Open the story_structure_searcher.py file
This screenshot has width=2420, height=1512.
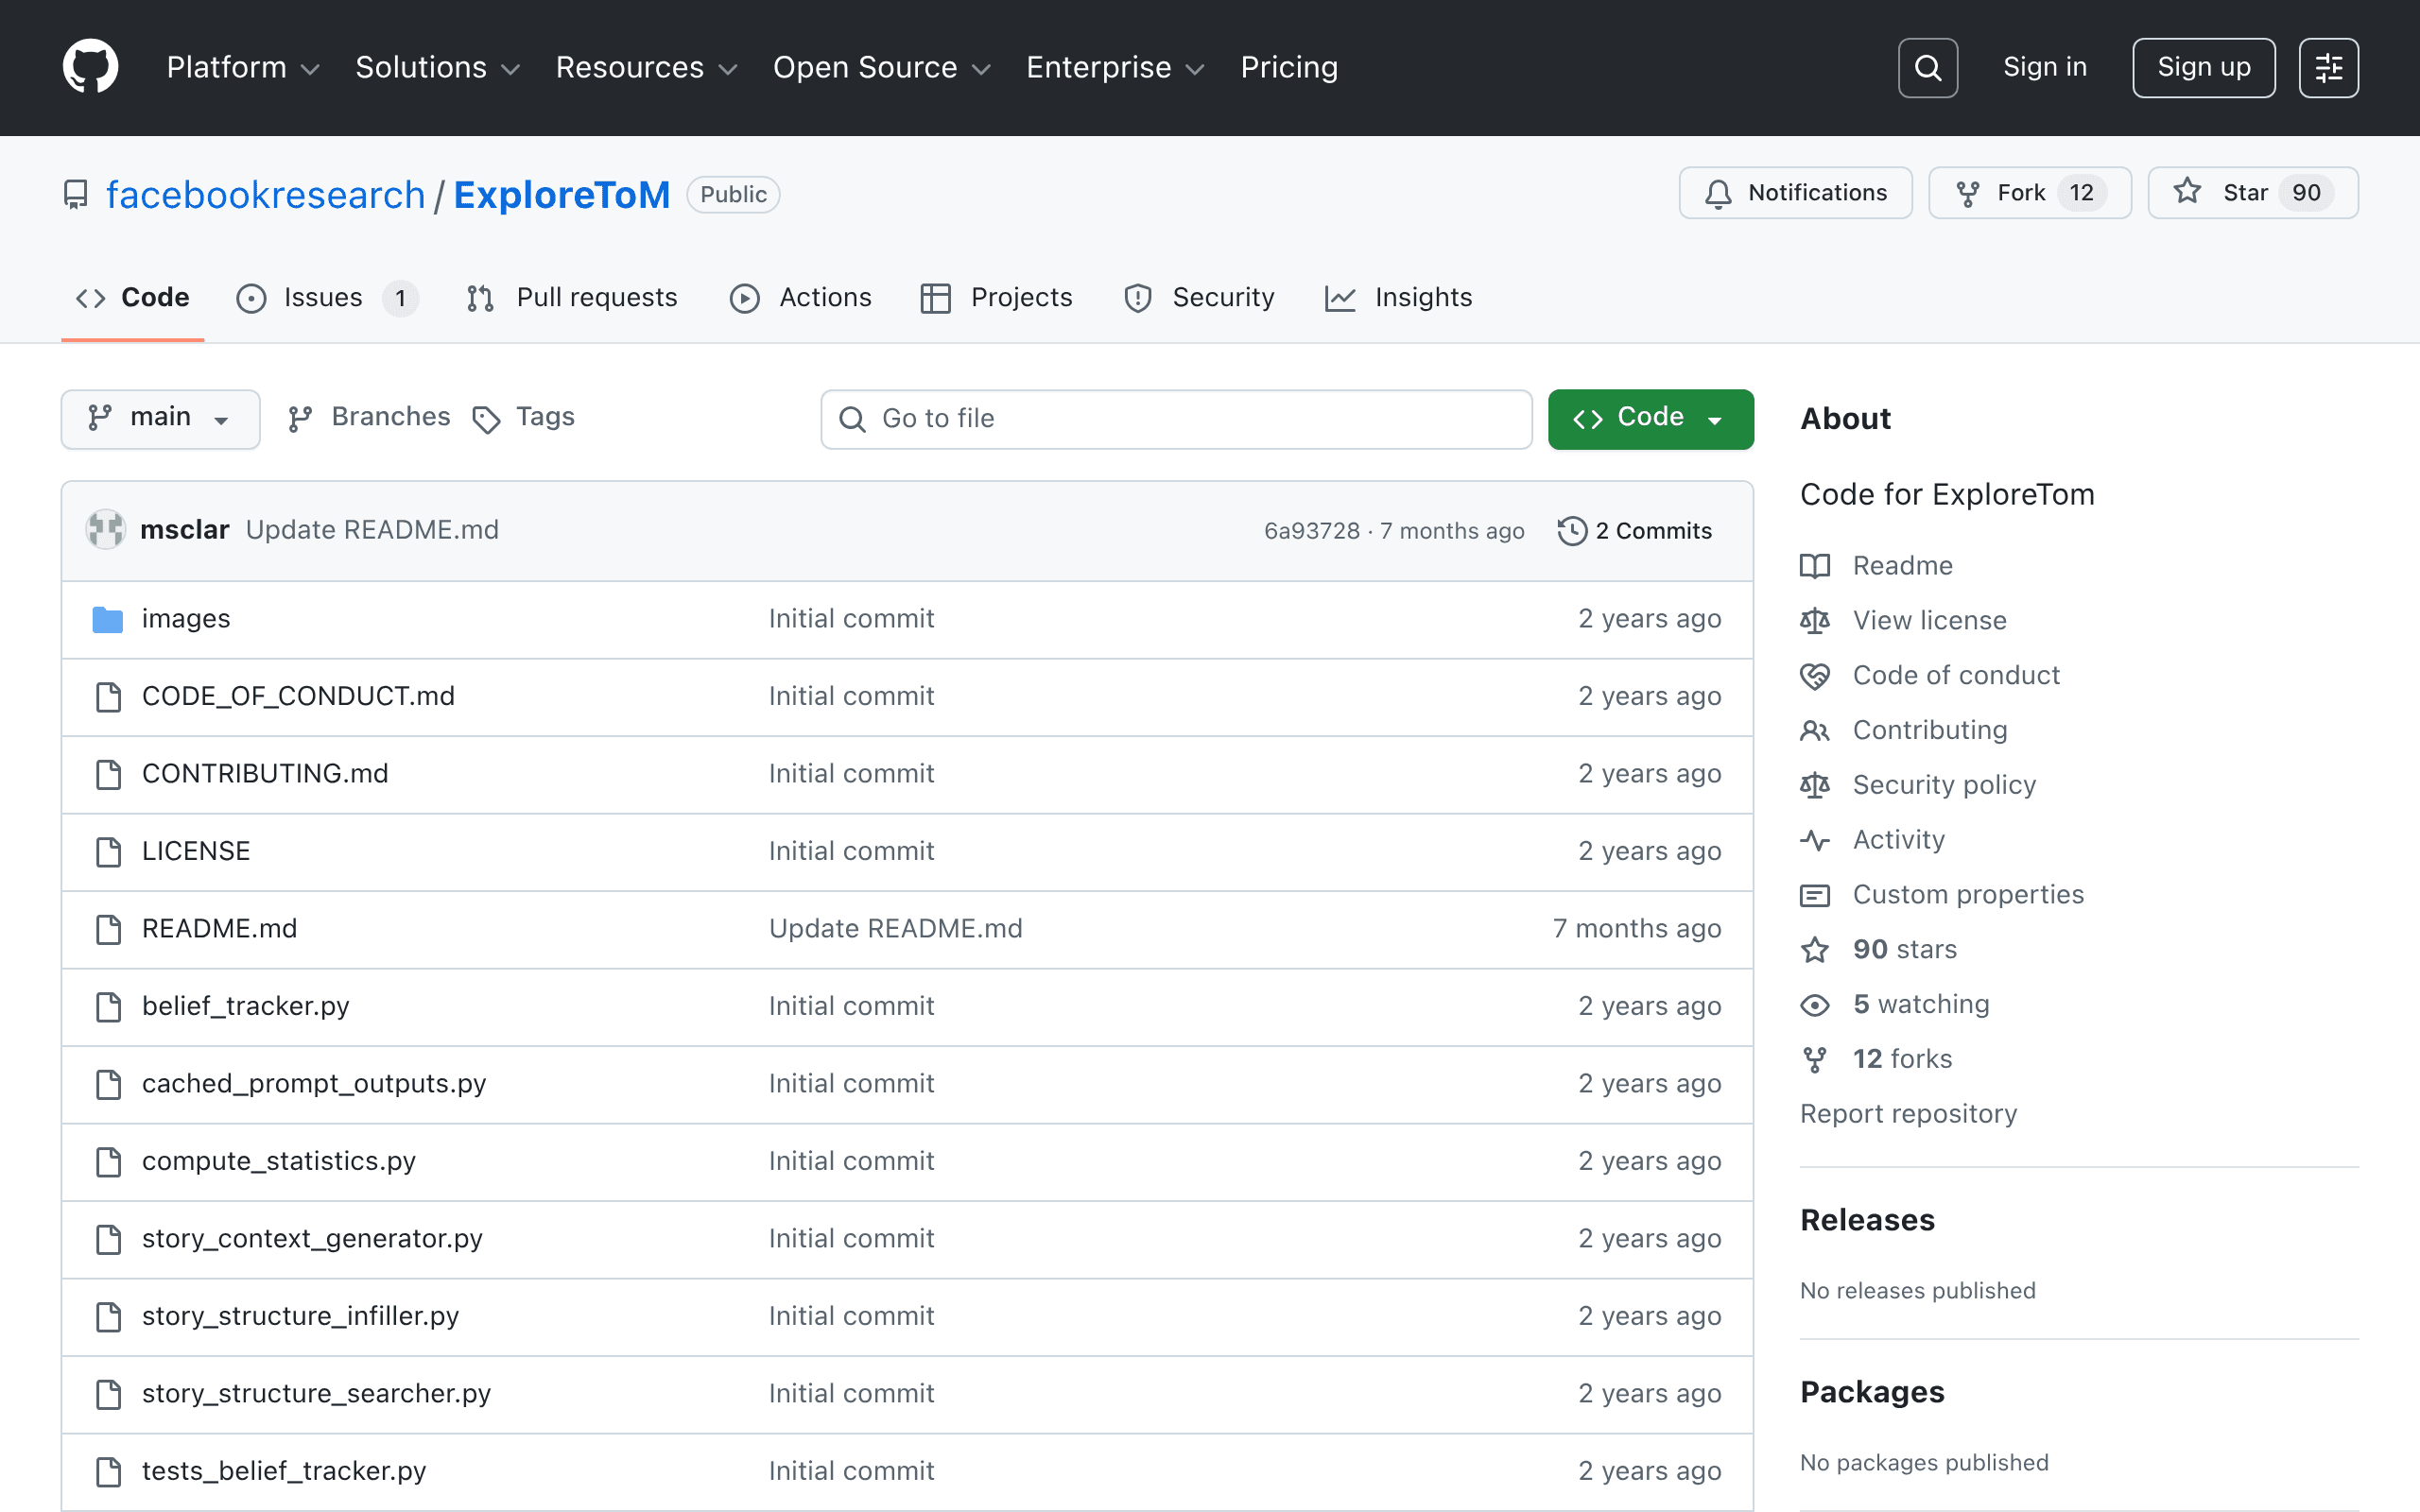coord(316,1394)
